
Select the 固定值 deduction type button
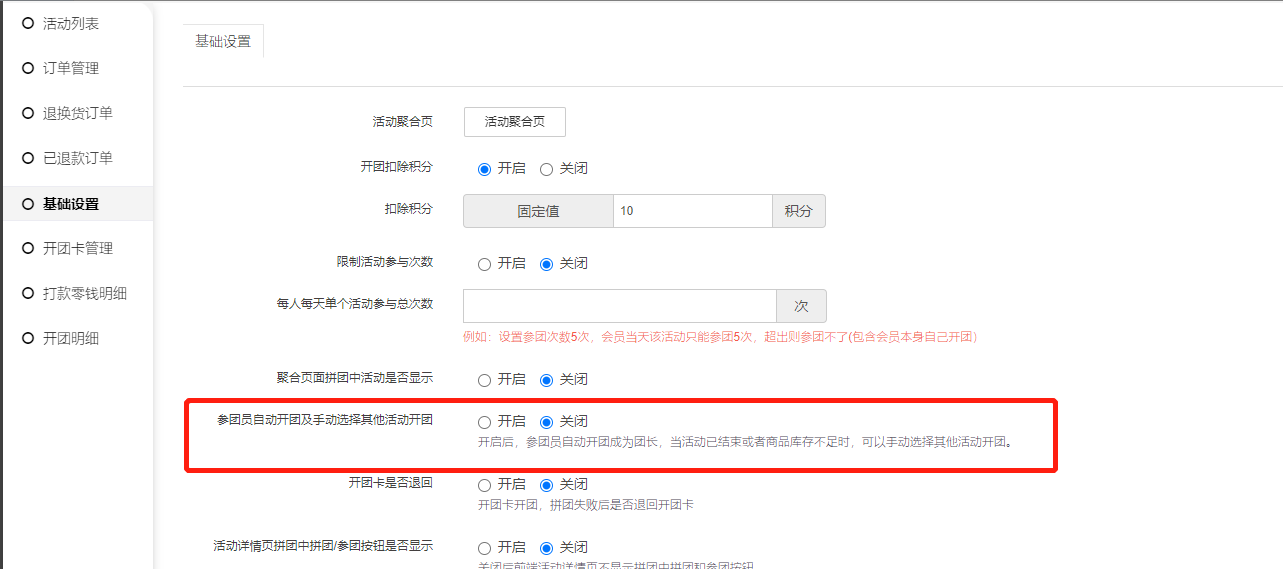[x=538, y=211]
